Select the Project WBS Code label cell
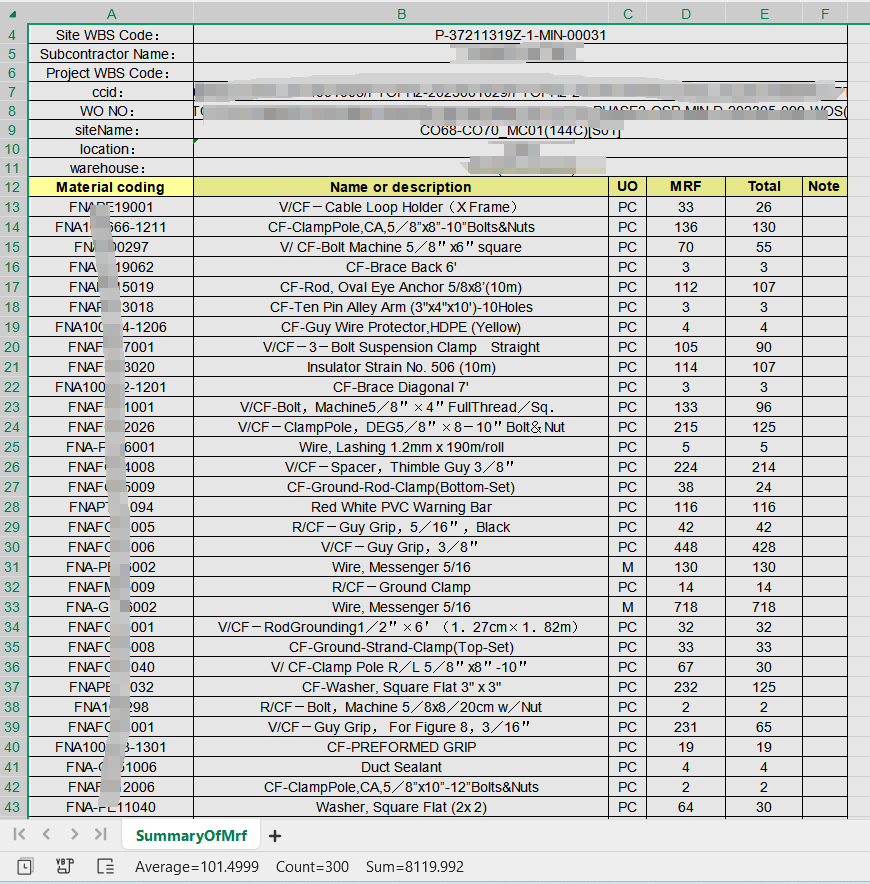This screenshot has height=884, width=870. (x=111, y=73)
